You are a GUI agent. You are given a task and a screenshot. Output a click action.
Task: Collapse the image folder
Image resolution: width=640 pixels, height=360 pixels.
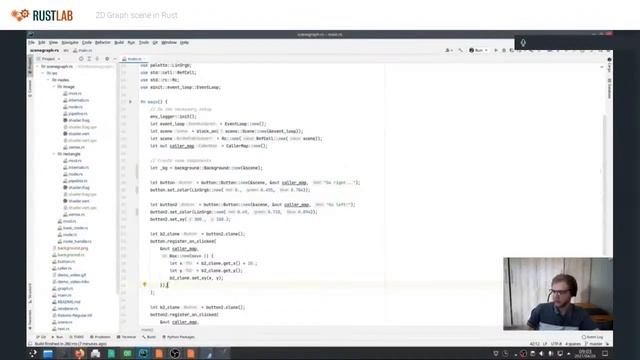(x=53, y=87)
